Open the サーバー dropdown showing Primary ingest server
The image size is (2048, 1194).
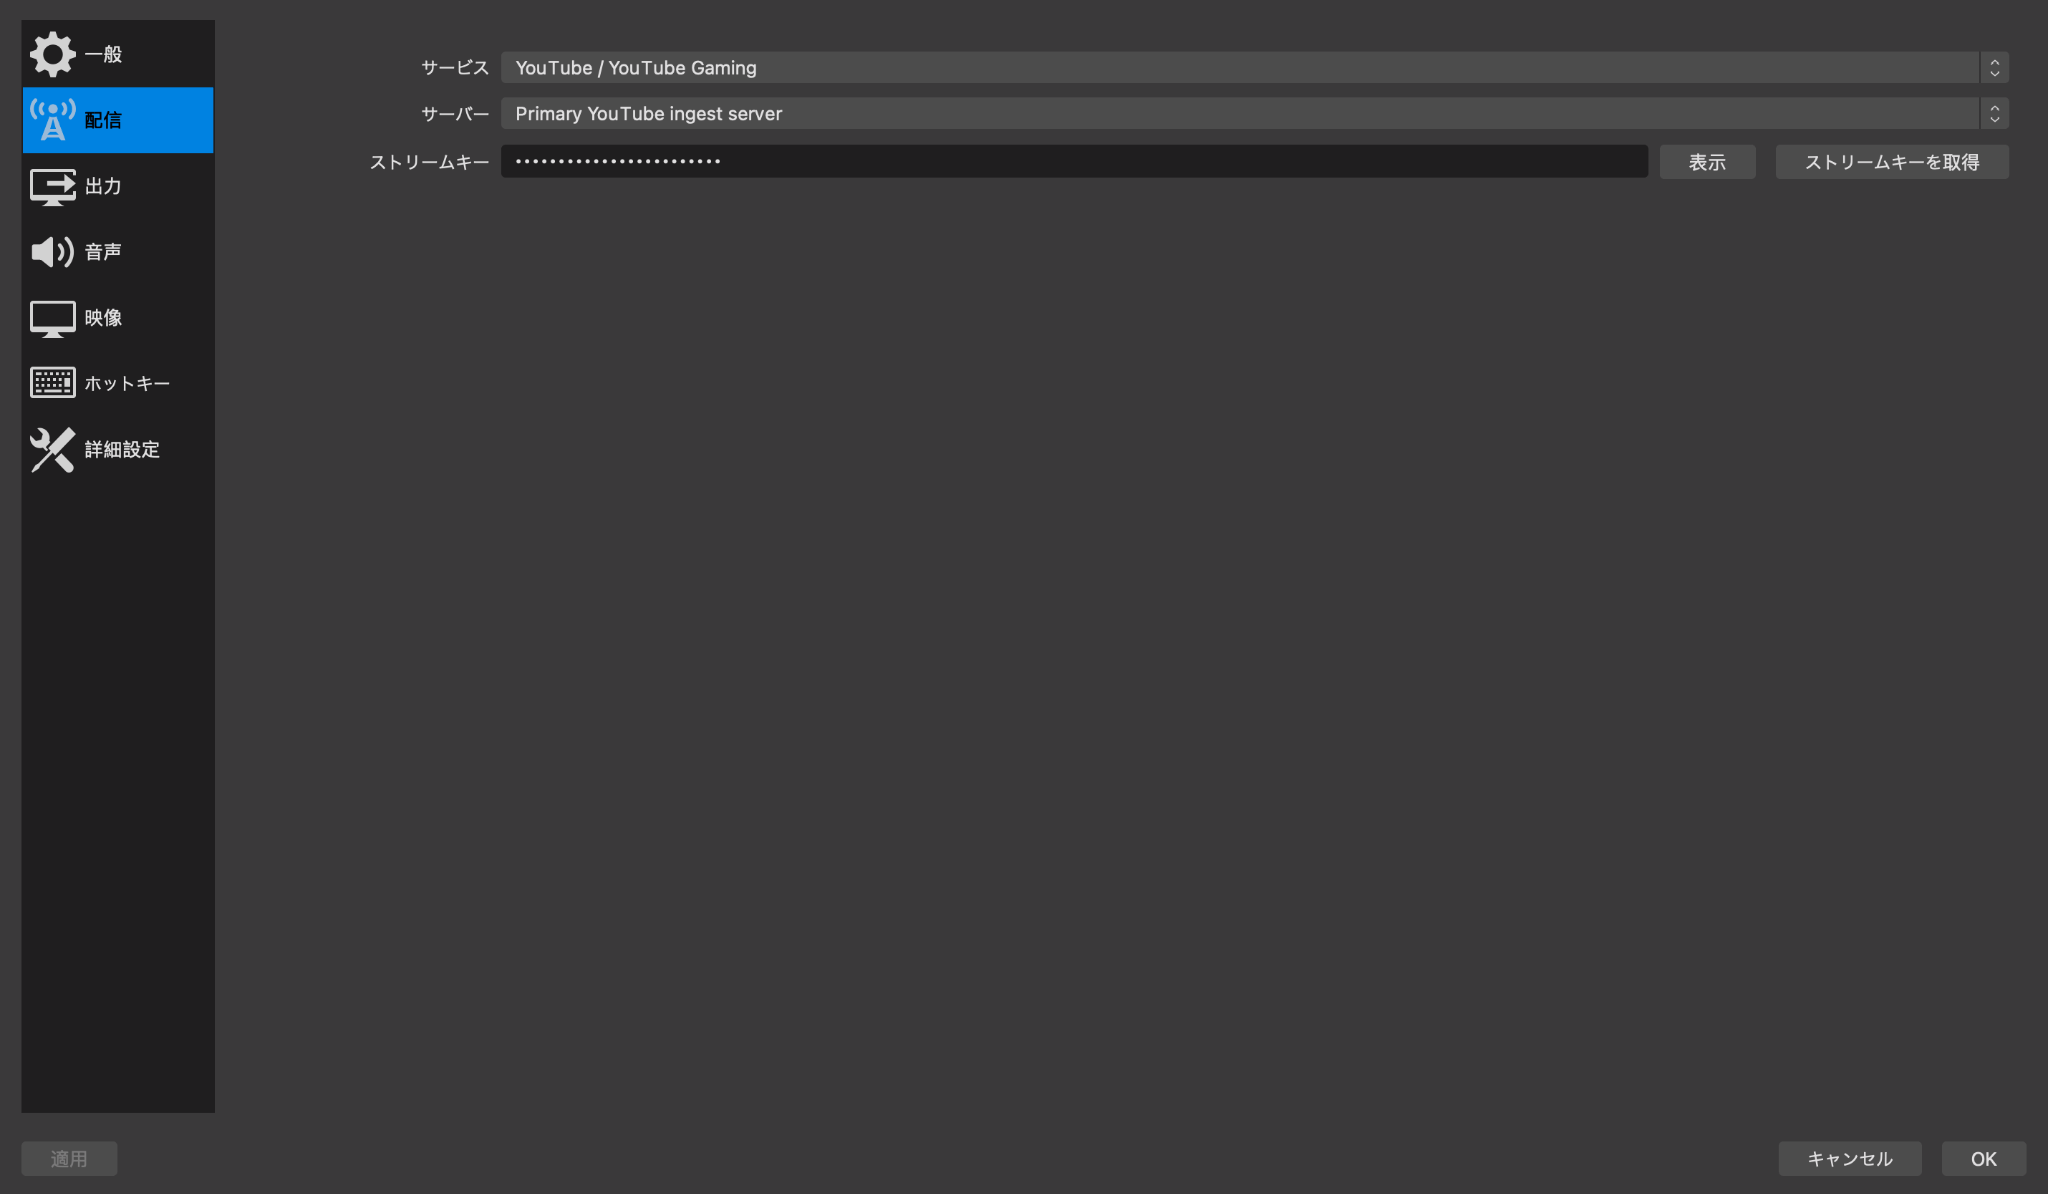point(1254,114)
